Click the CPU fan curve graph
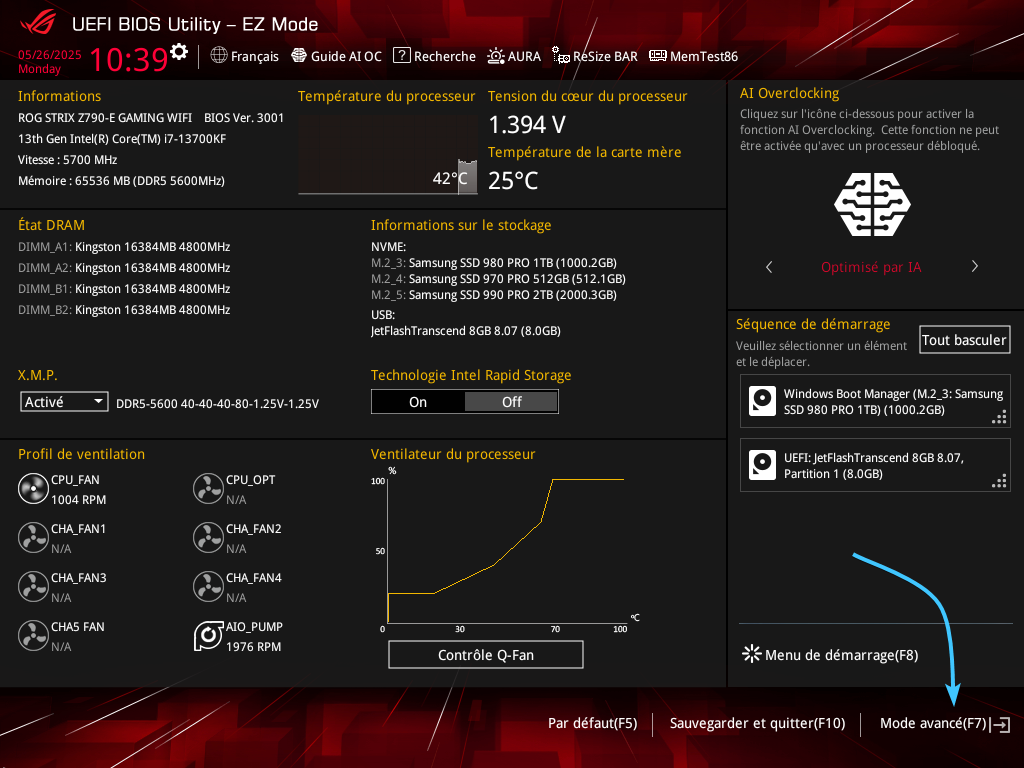The height and width of the screenshot is (768, 1024). click(505, 550)
